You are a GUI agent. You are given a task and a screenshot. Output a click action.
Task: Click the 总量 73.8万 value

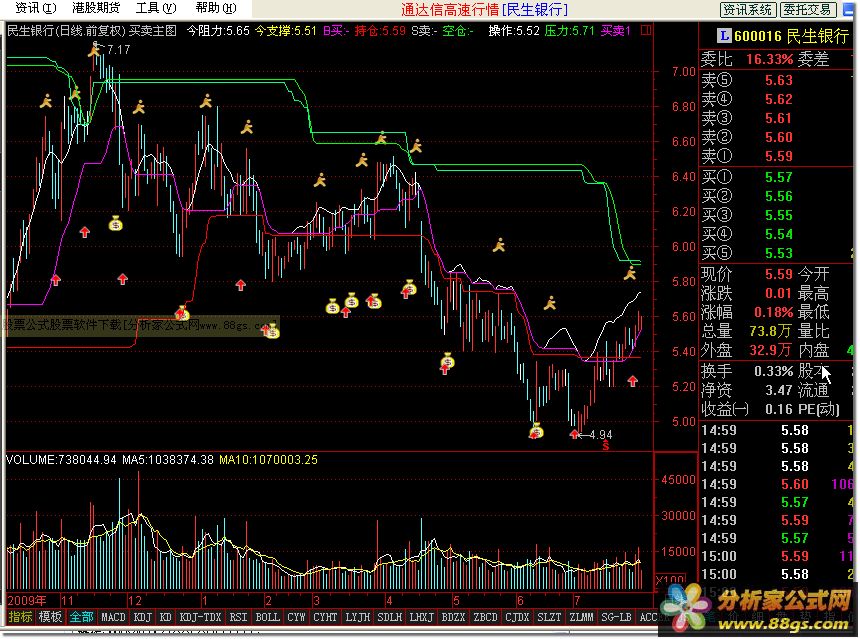(x=771, y=331)
